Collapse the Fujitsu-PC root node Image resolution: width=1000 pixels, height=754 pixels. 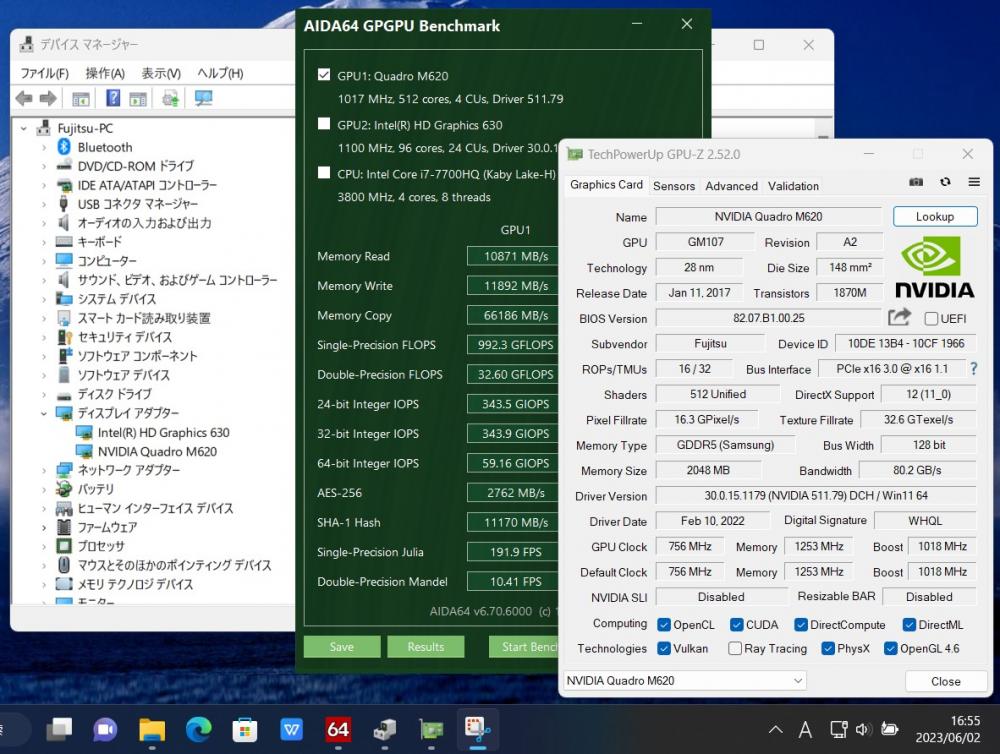pos(24,128)
